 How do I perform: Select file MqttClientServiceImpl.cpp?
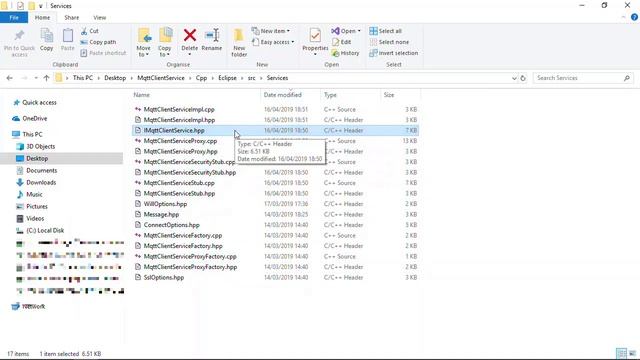(179, 109)
